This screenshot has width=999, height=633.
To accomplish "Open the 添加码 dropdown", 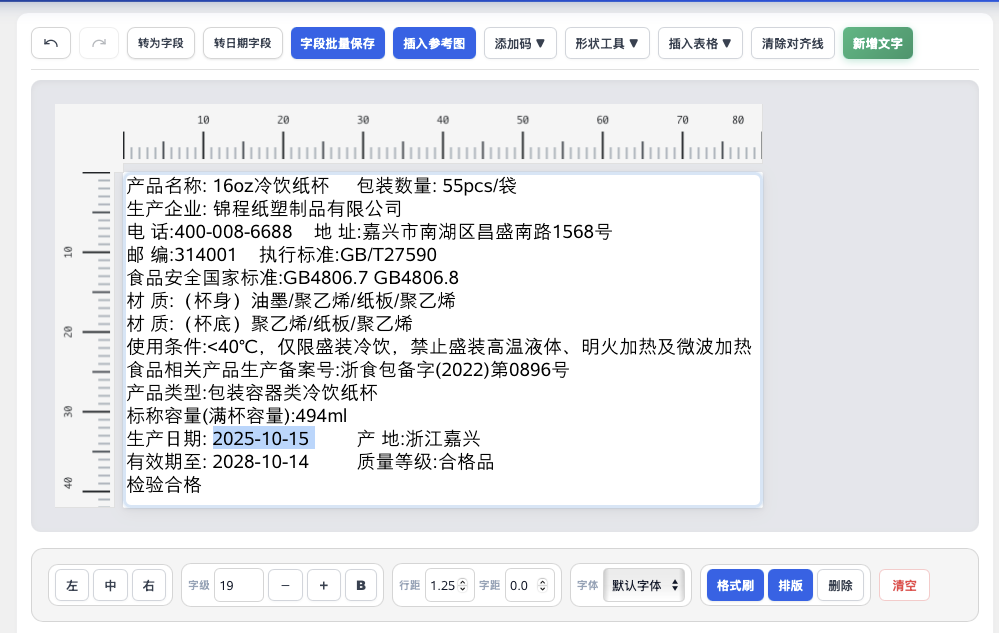I will click(520, 44).
